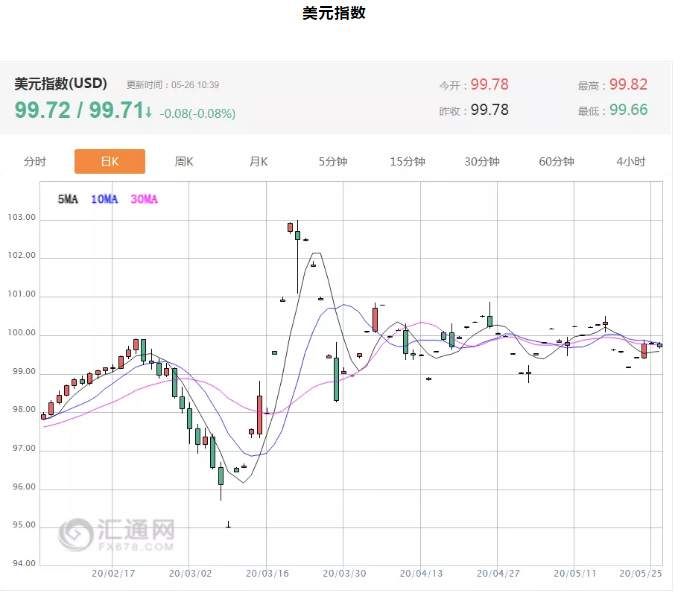Click the 20/04/13 date axis label
Viewport: 674px width, 596px height.
point(421,574)
